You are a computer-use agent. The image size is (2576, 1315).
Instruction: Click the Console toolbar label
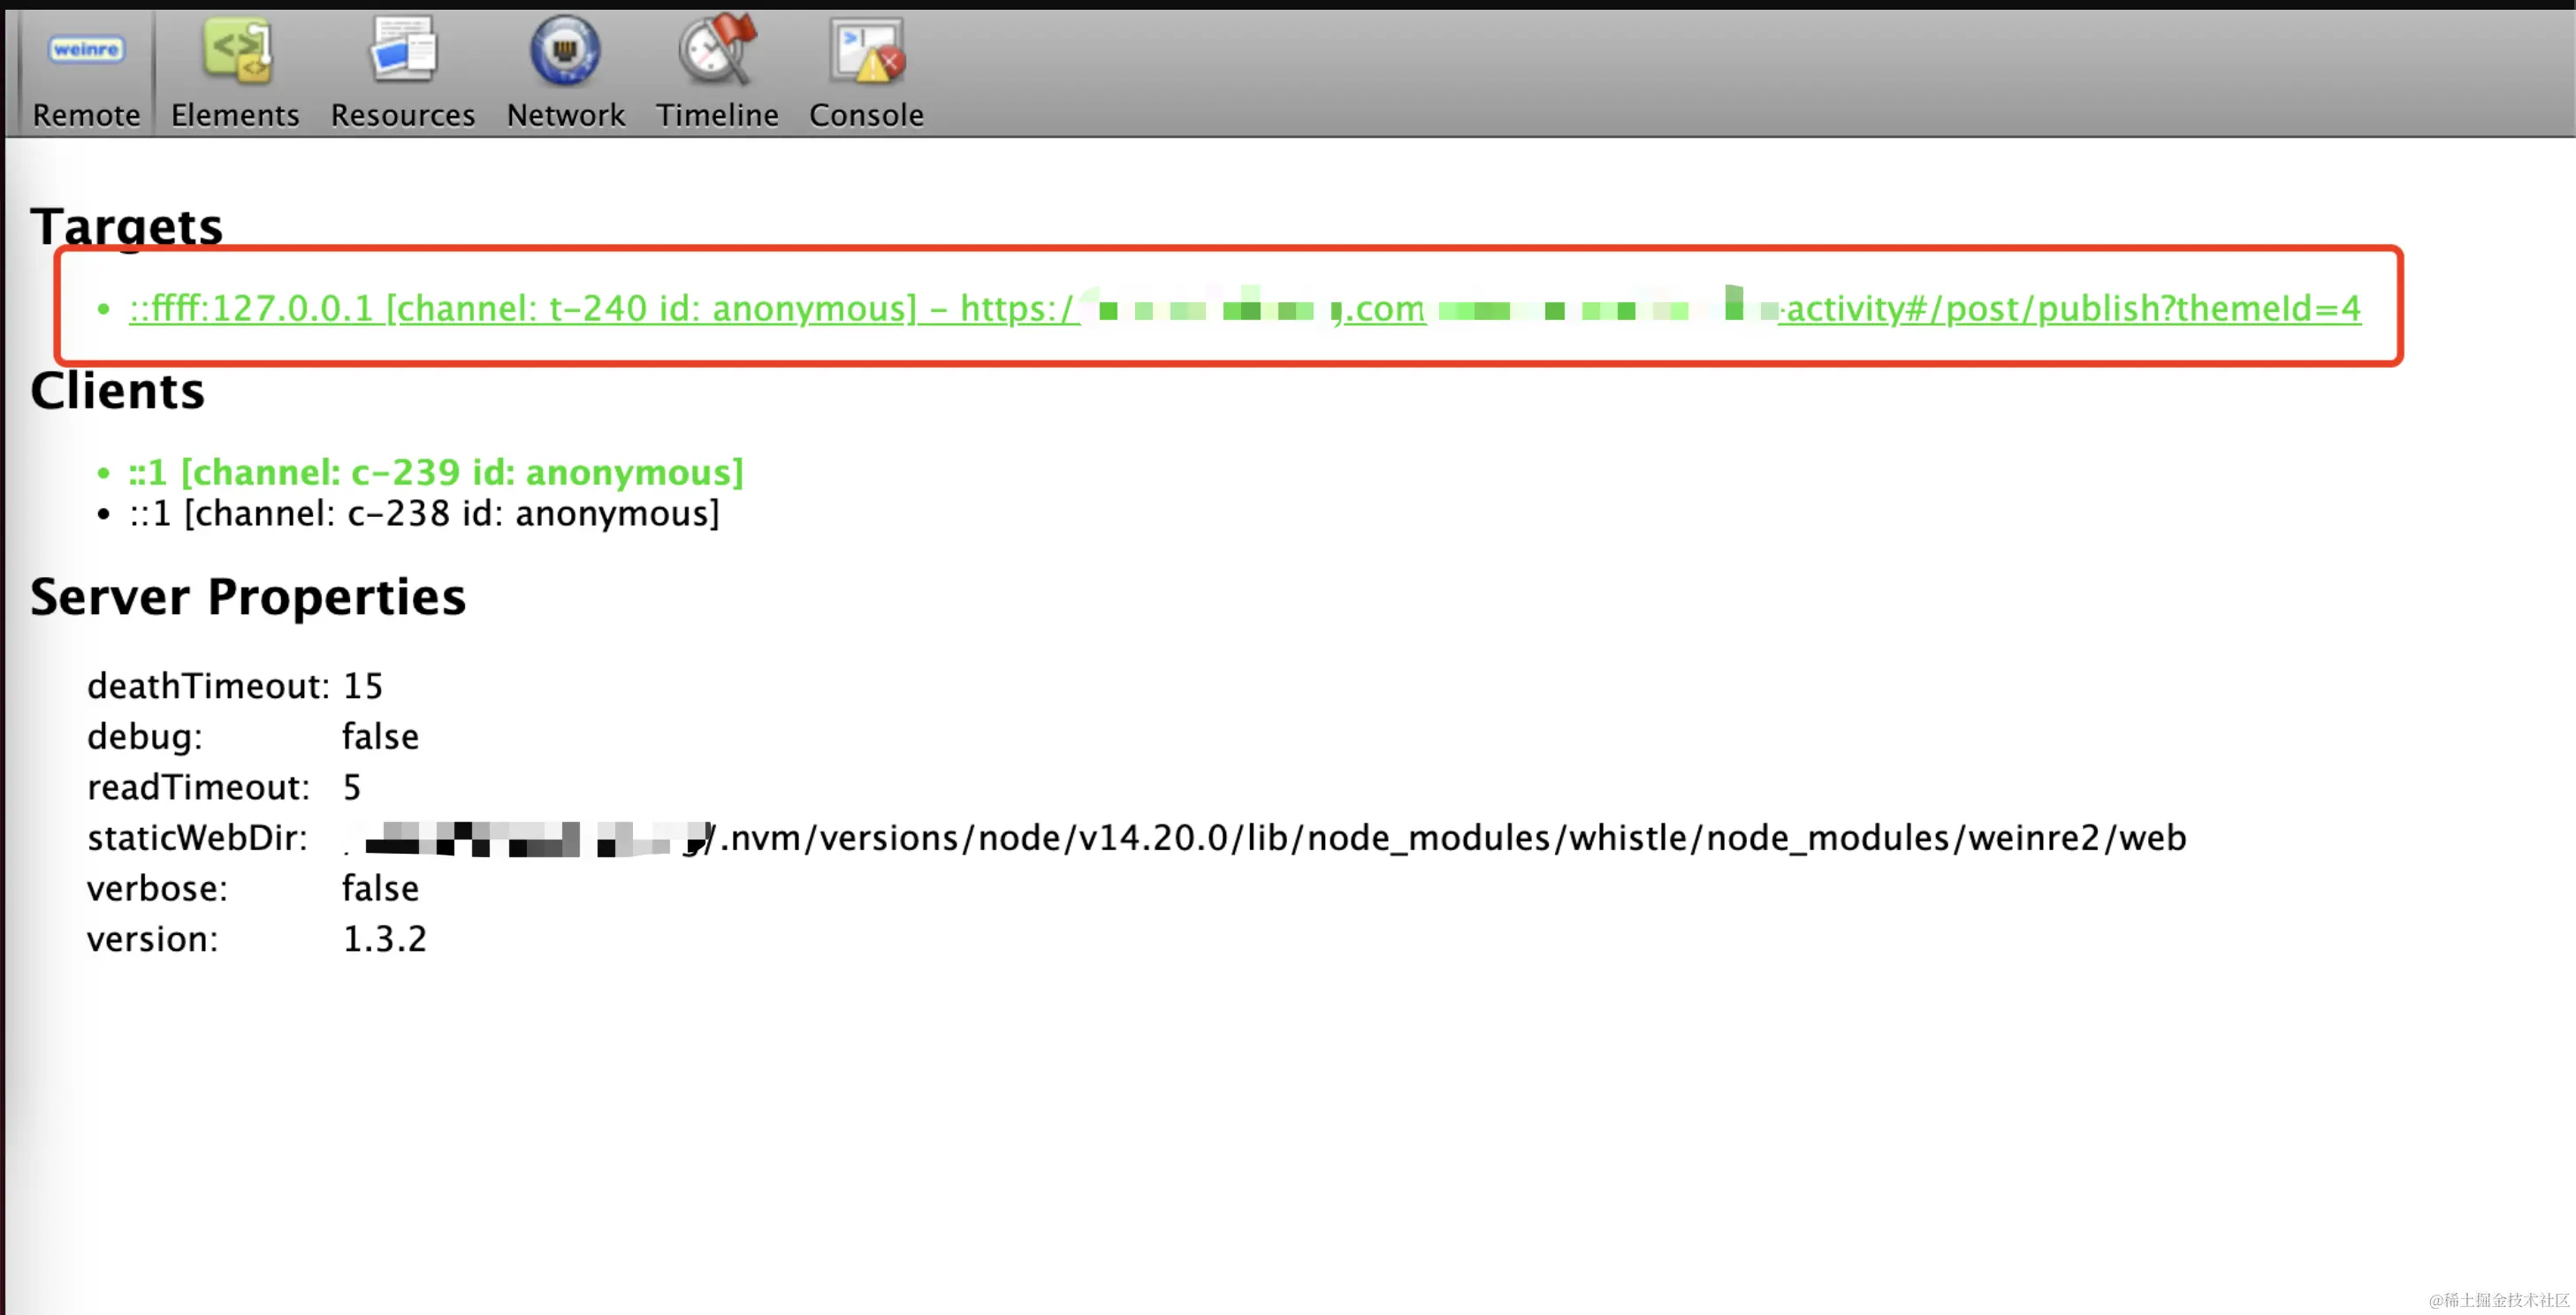[866, 115]
